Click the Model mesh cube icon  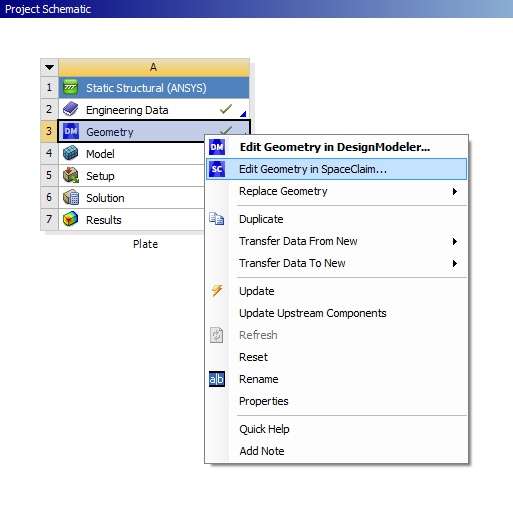(x=71, y=153)
